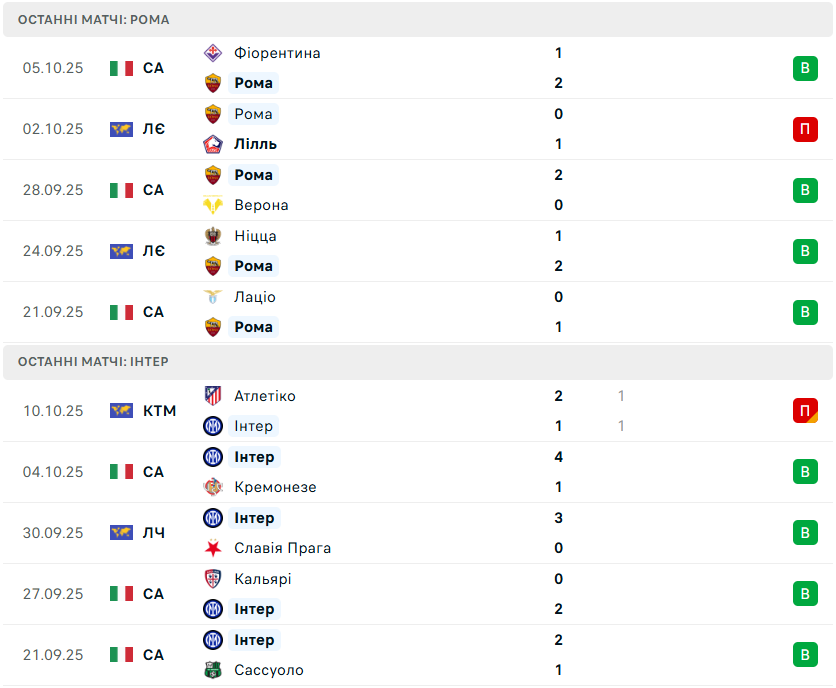Click the Cremonese club crest icon
Screen dimensions: 836x688
213,487
